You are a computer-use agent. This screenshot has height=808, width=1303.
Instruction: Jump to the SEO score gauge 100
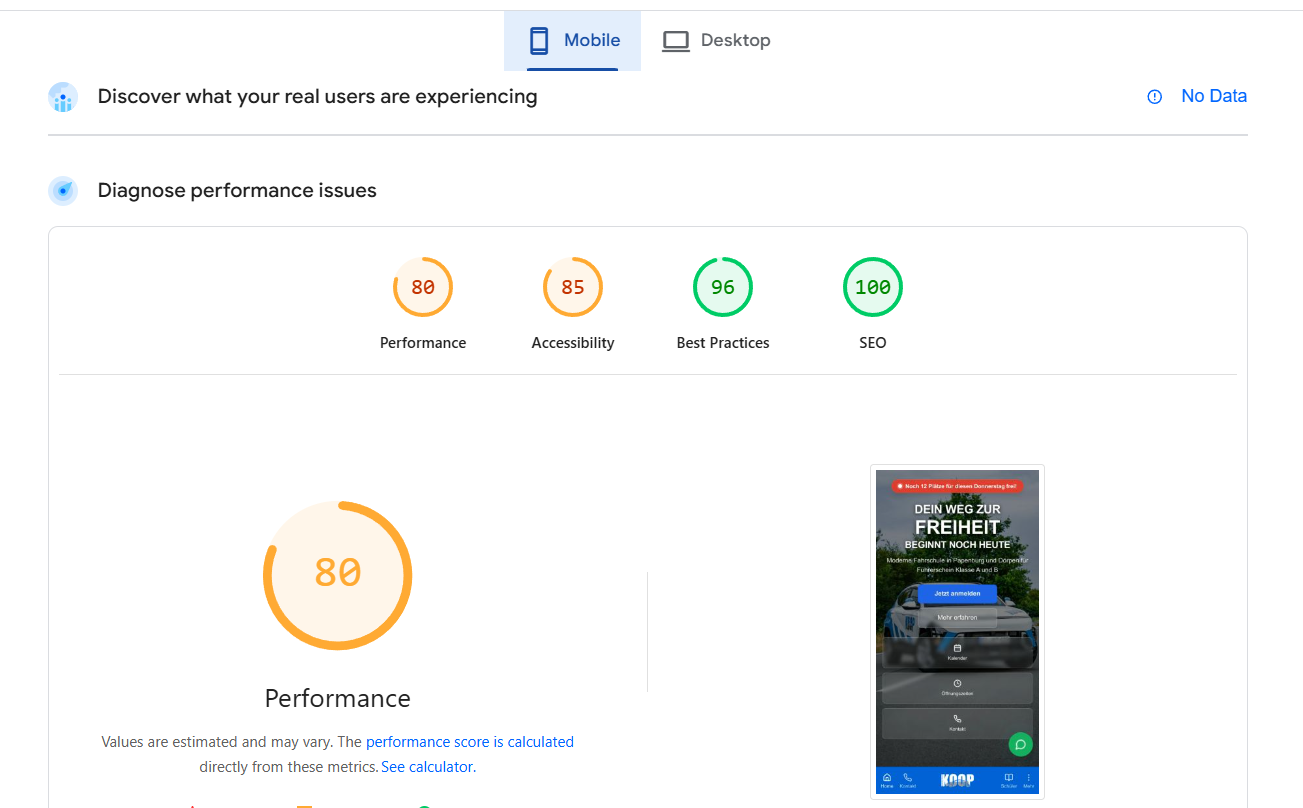[873, 288]
